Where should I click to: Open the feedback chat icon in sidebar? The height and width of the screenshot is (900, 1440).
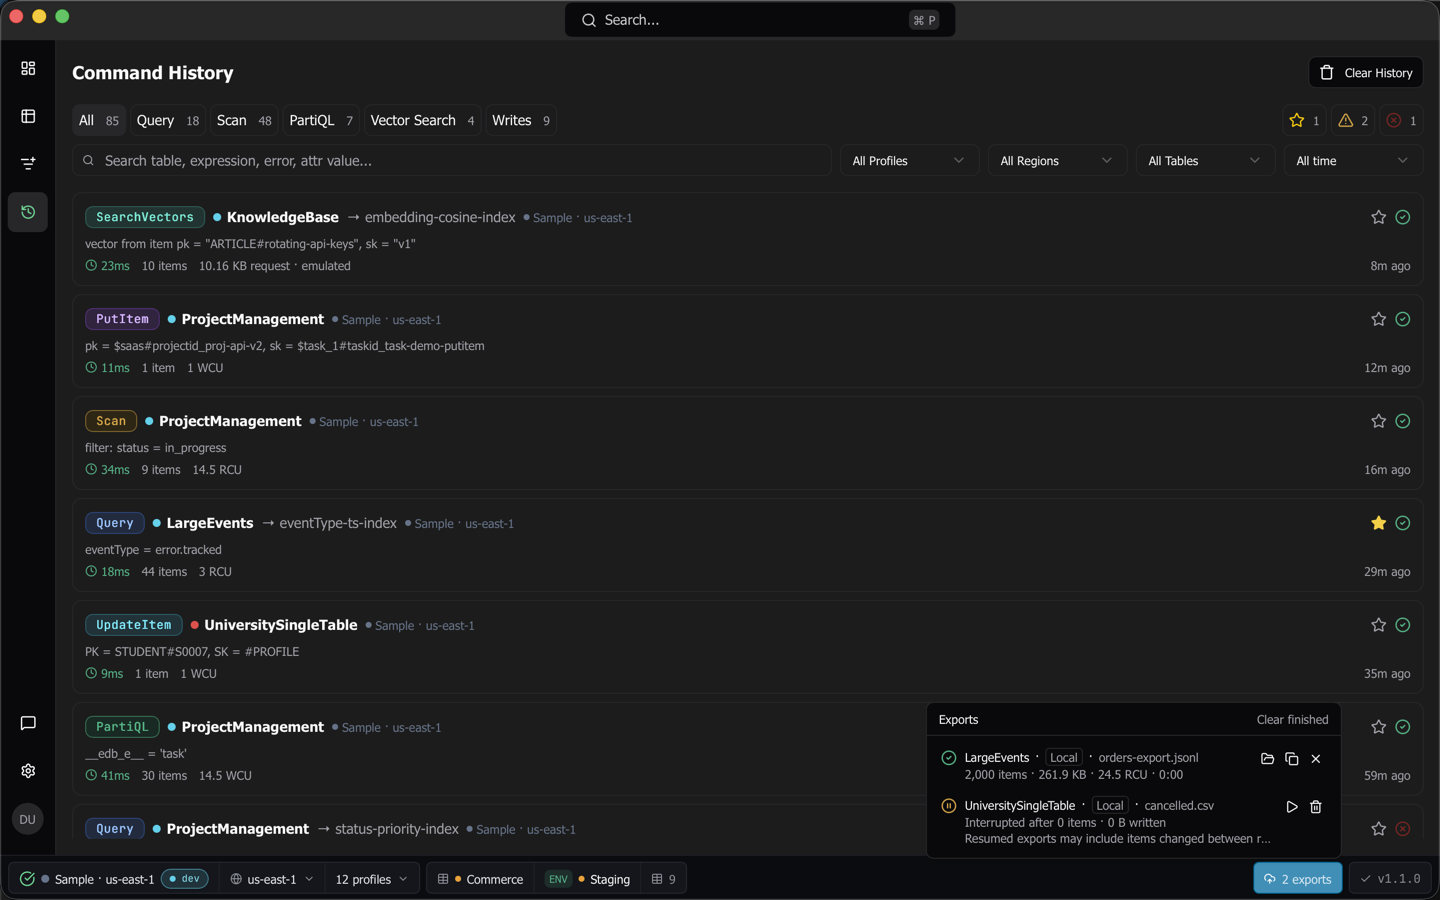[28, 723]
